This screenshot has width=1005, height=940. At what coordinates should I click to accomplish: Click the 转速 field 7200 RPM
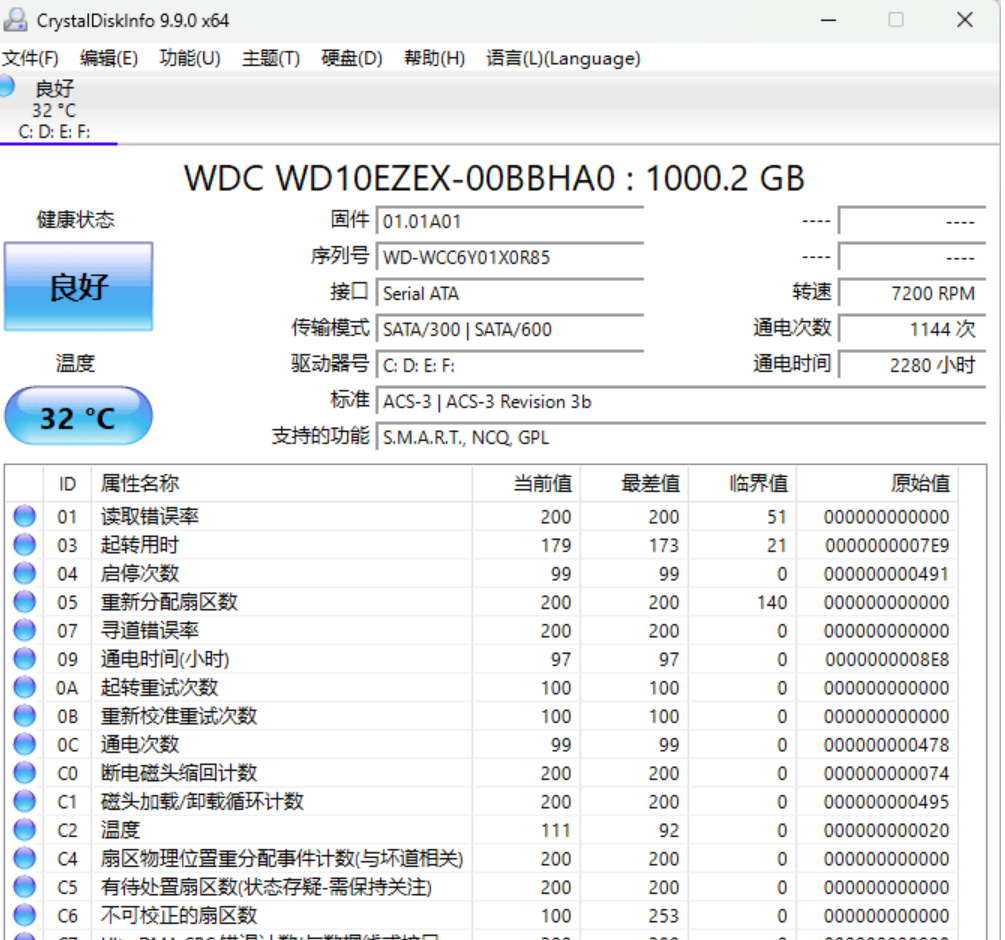point(912,293)
